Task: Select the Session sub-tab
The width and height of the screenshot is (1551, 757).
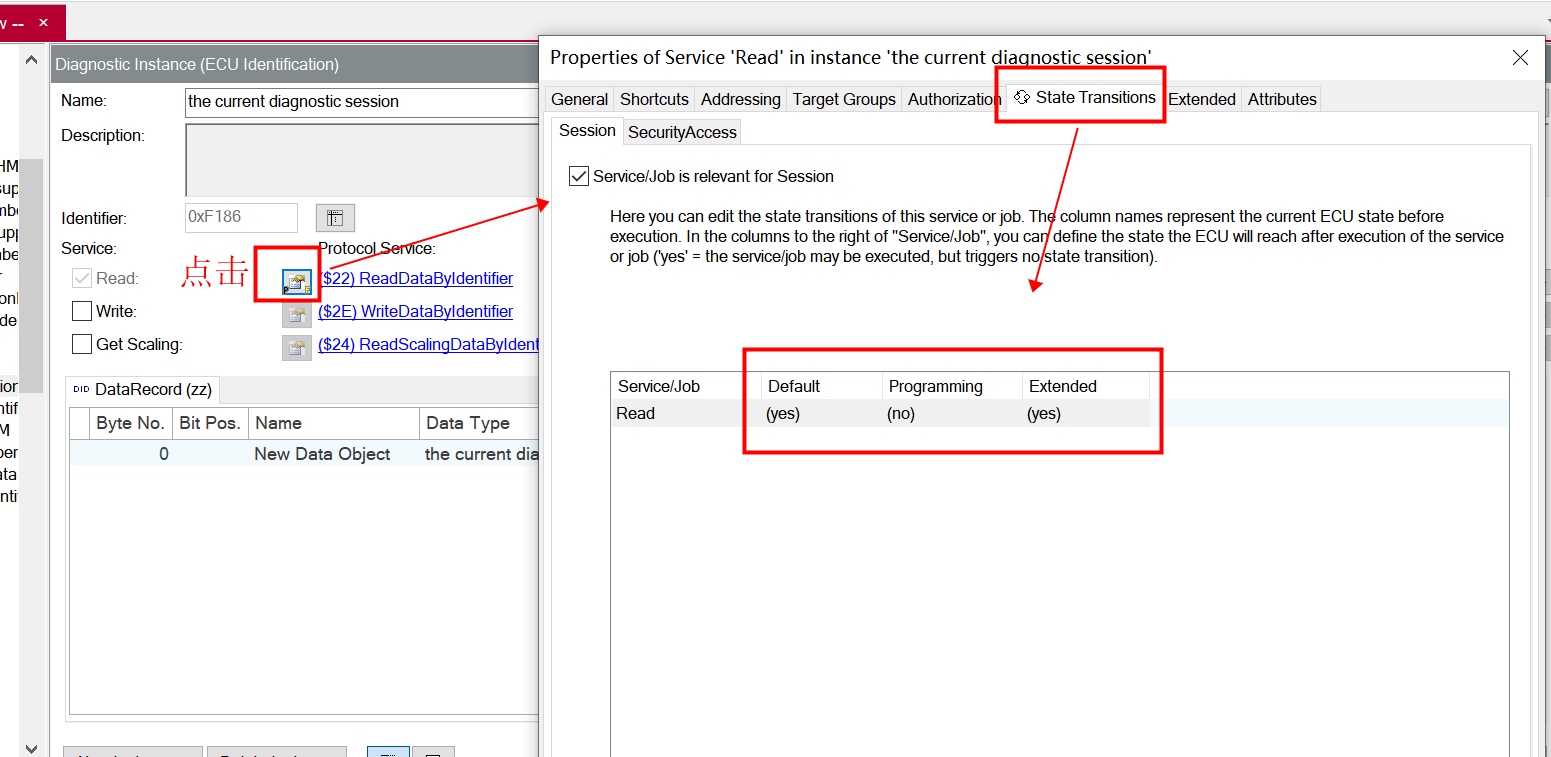Action: [587, 130]
